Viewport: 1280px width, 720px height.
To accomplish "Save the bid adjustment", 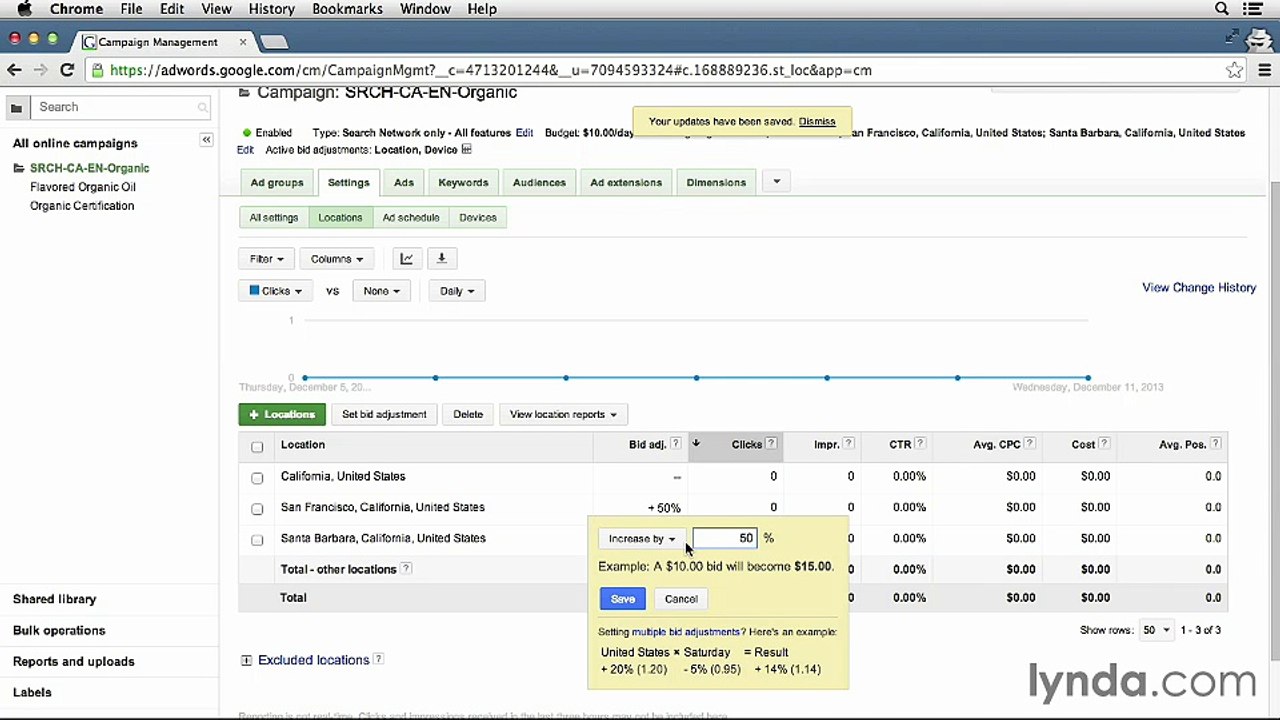I will [622, 599].
